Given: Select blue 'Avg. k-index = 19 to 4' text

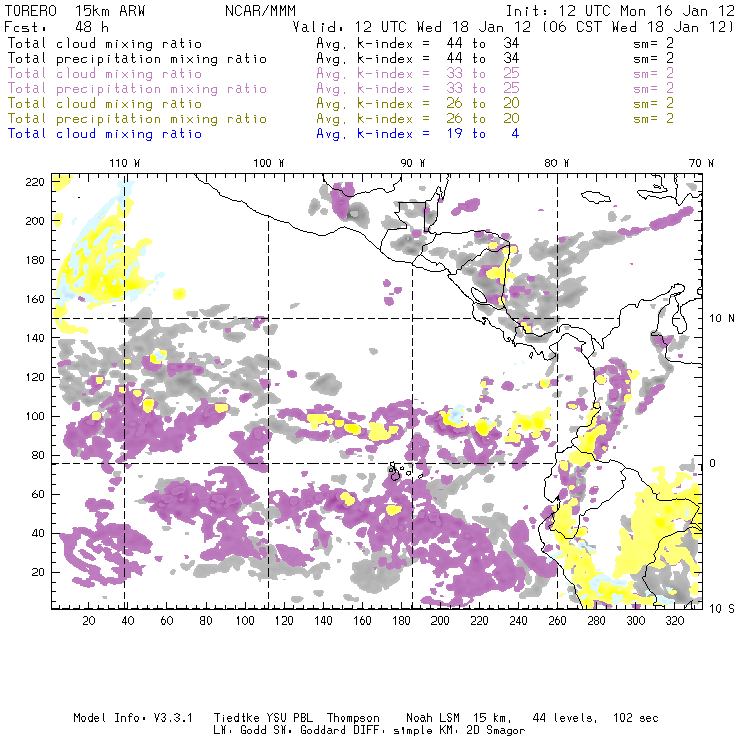Looking at the screenshot, I should tap(418, 134).
